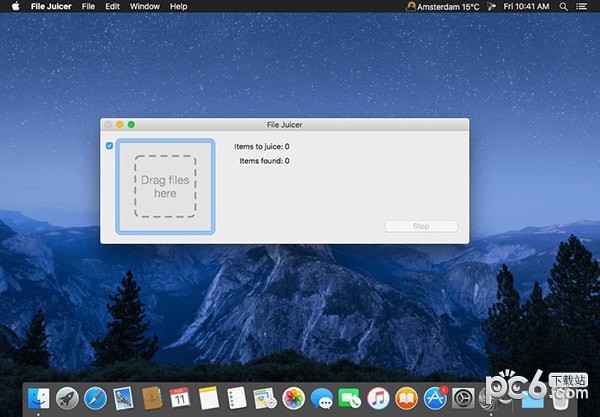The height and width of the screenshot is (417, 600).
Task: Toggle the checkbox beside the drop zone
Action: pos(109,146)
